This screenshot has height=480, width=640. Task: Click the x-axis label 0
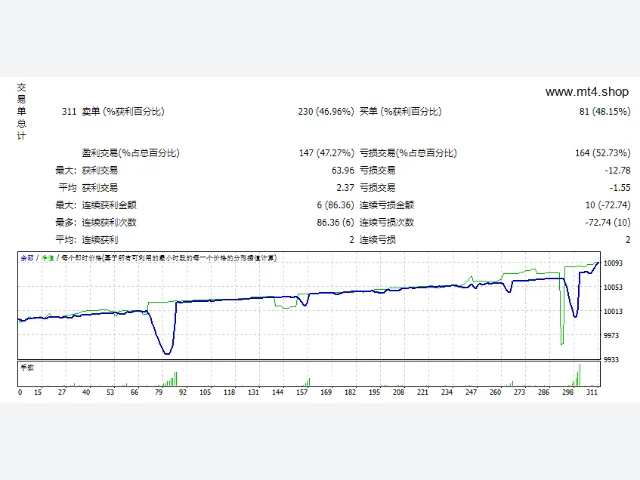[x=20, y=392]
